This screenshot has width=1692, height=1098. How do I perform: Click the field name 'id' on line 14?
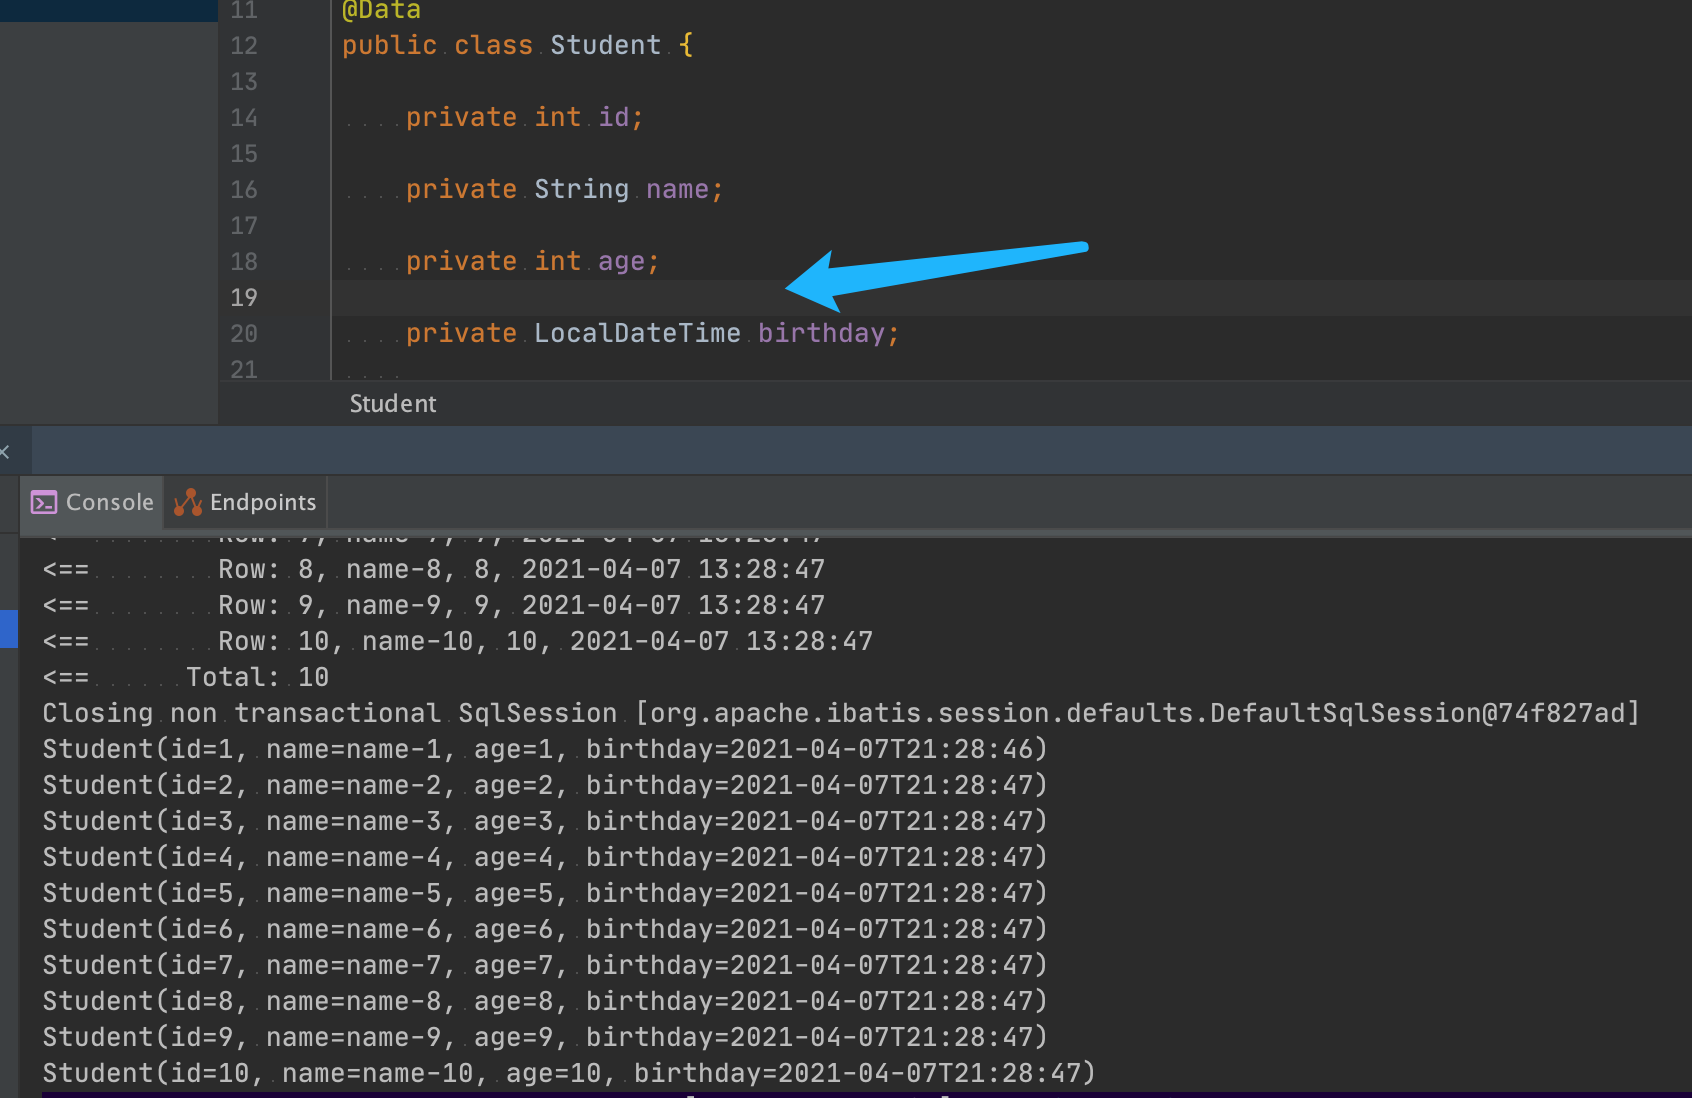(614, 118)
